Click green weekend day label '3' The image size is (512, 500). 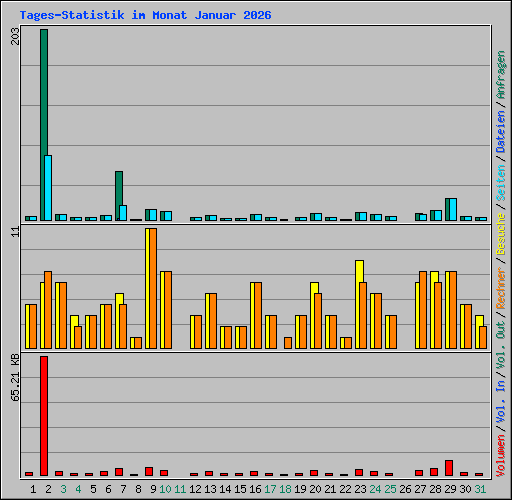click(x=63, y=489)
